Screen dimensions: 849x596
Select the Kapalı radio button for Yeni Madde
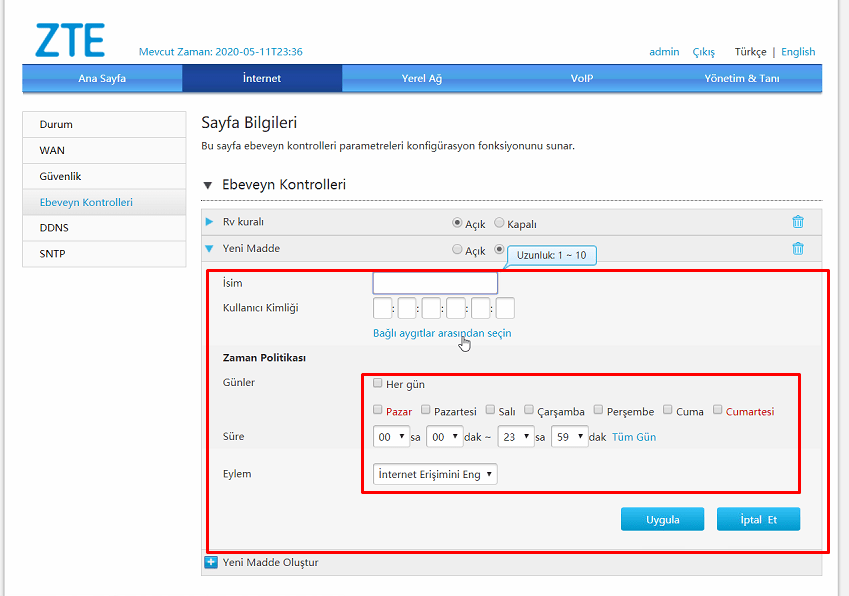click(x=499, y=249)
